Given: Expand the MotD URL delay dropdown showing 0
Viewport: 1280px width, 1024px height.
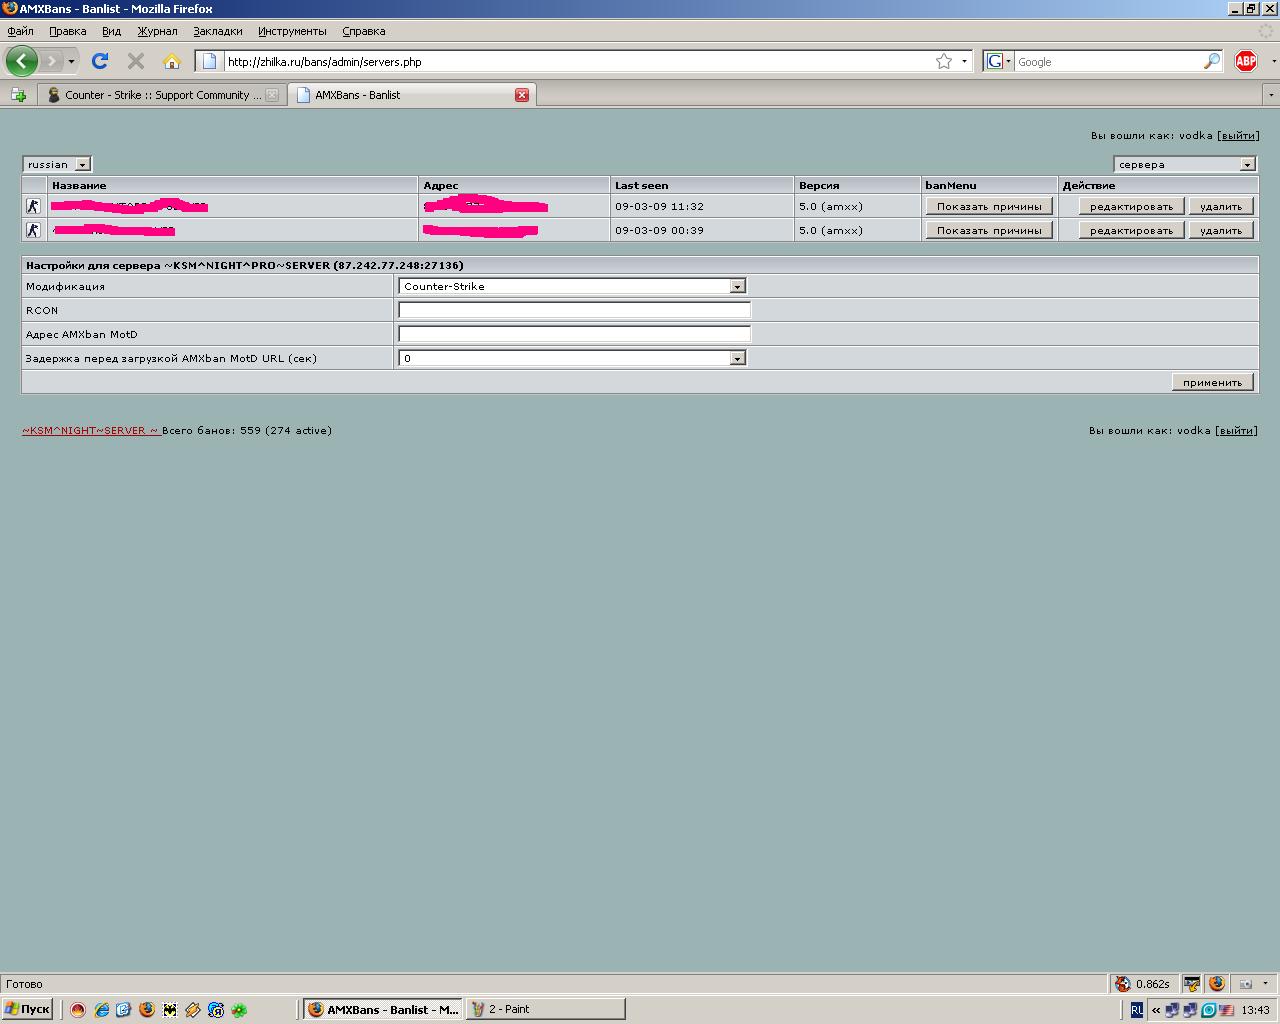Looking at the screenshot, I should point(572,358).
